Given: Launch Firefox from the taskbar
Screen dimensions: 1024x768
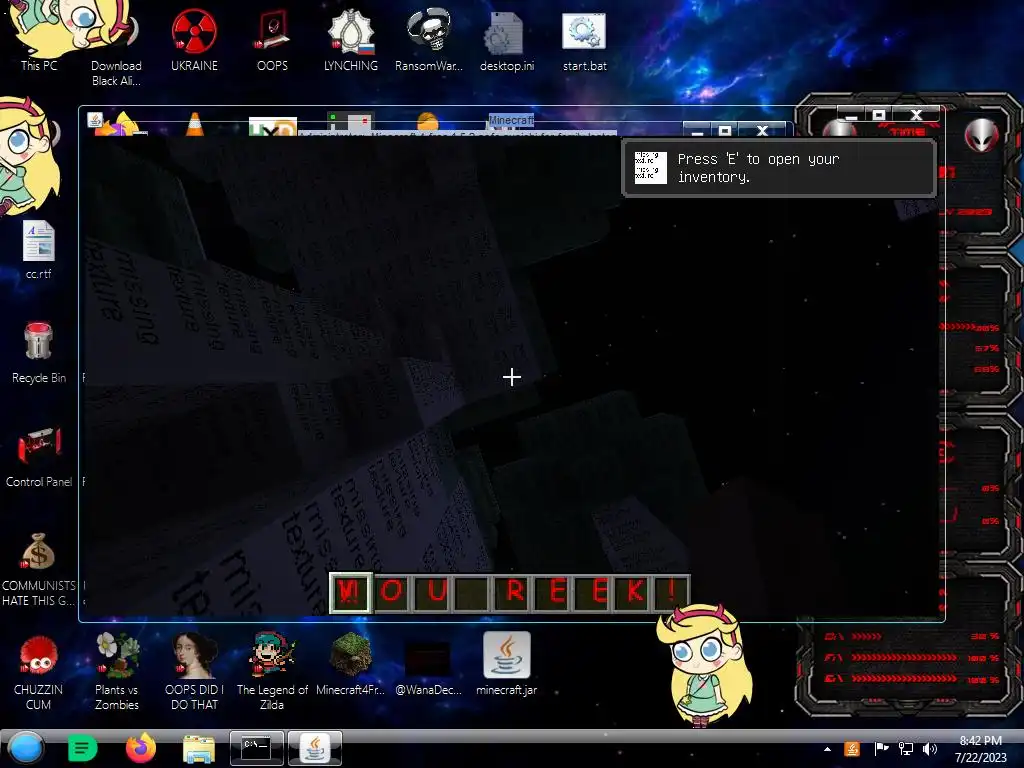Looking at the screenshot, I should point(141,748).
